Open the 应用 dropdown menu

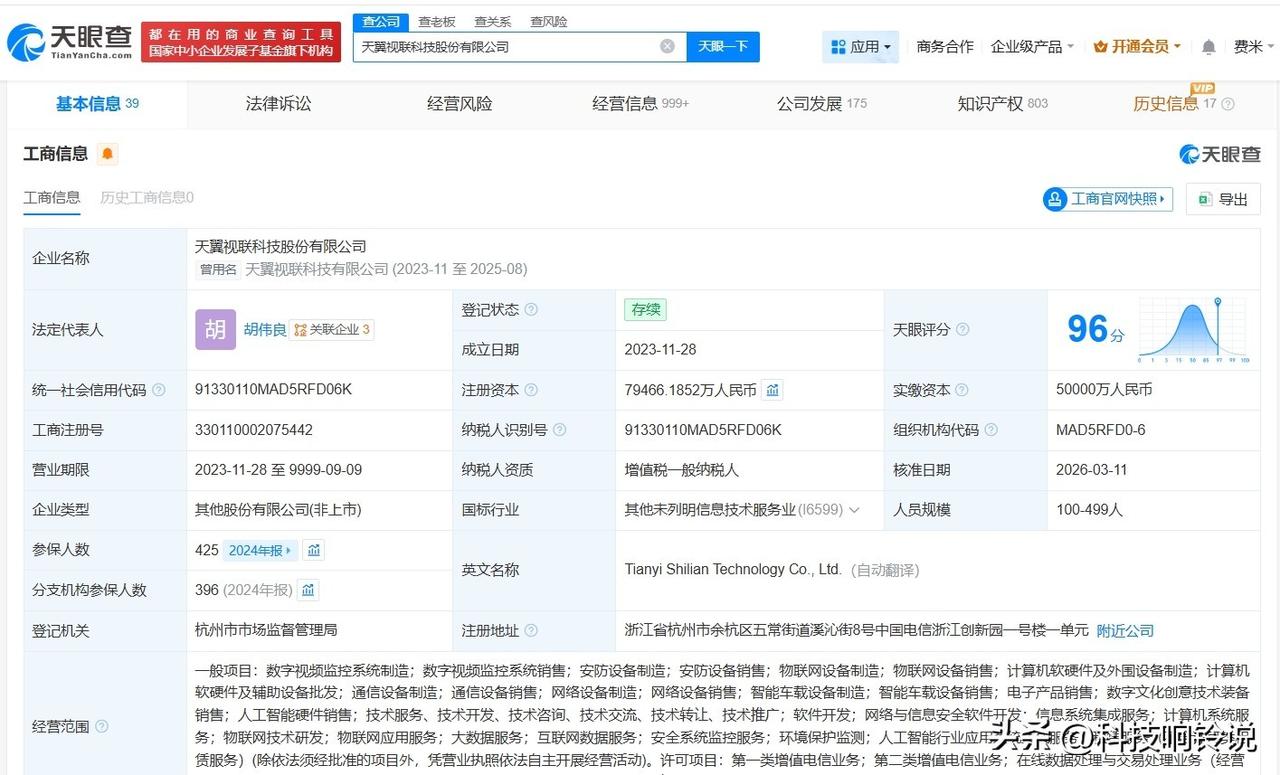[x=860, y=47]
